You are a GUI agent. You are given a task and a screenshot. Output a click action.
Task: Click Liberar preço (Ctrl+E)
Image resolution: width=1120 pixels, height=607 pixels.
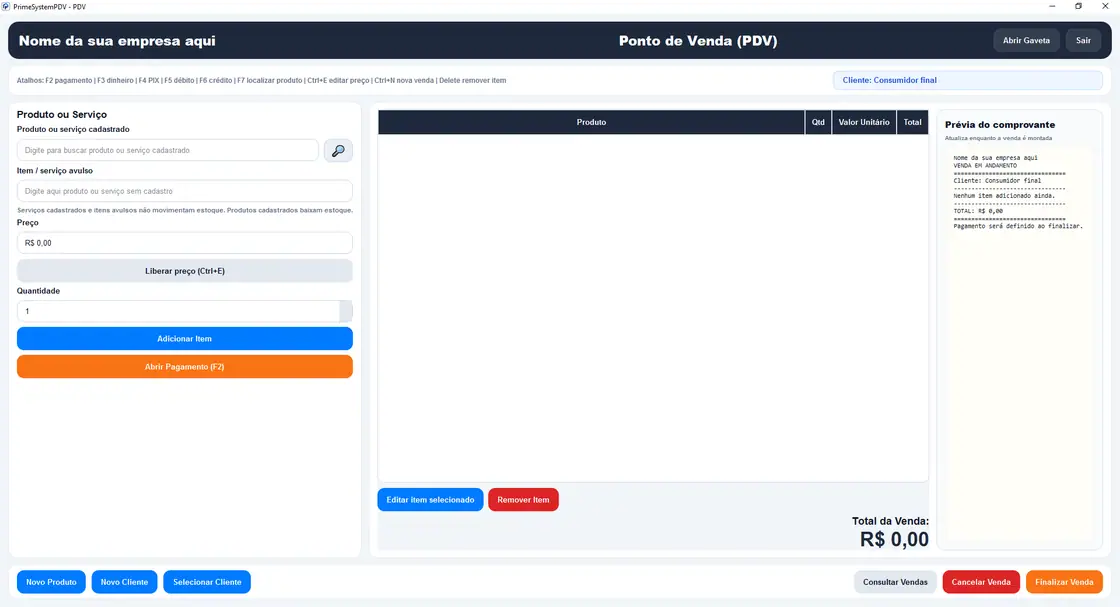pos(184,271)
